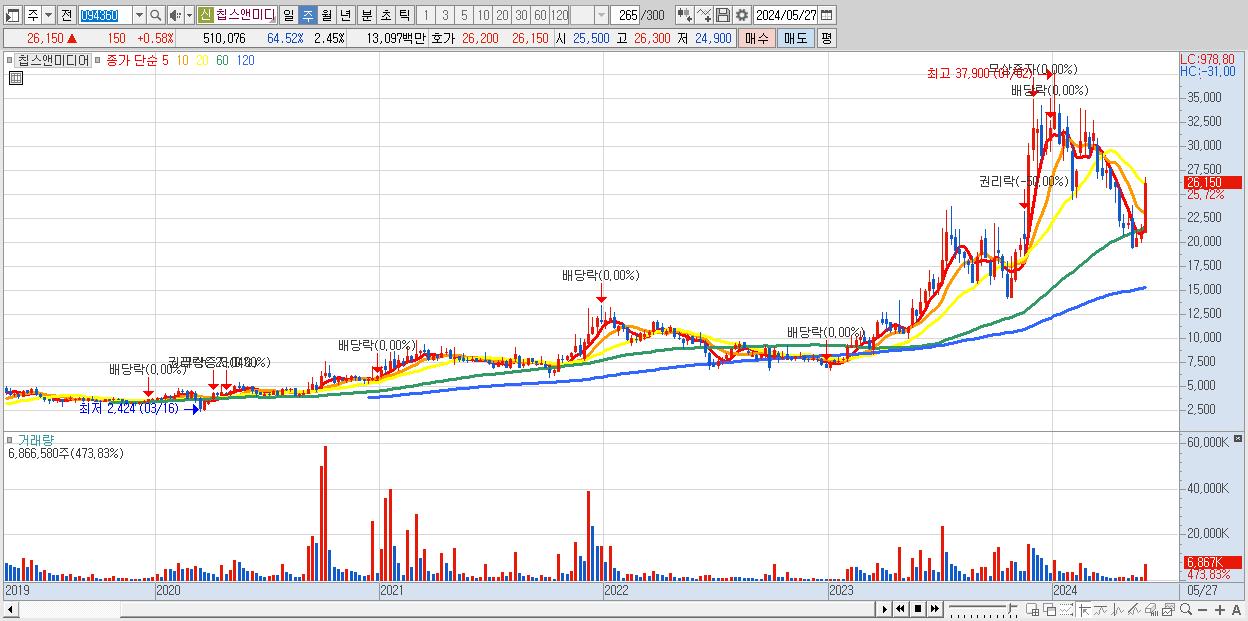This screenshot has width=1248, height=621.
Task: Click the dotted-frame chart icon
Action: pyautogui.click(x=1066, y=610)
